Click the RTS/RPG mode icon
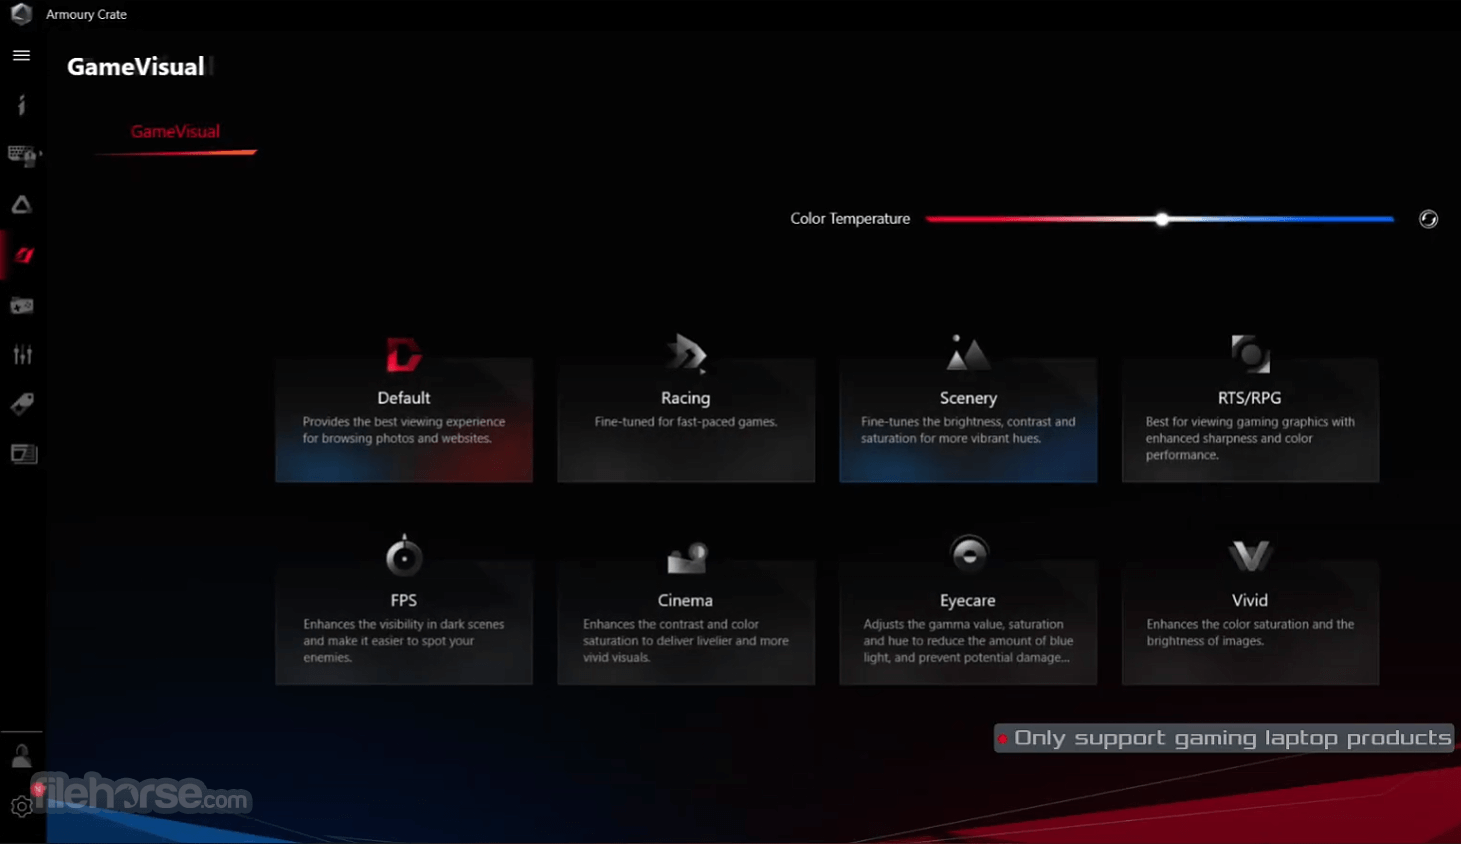The image size is (1461, 844). [1250, 353]
